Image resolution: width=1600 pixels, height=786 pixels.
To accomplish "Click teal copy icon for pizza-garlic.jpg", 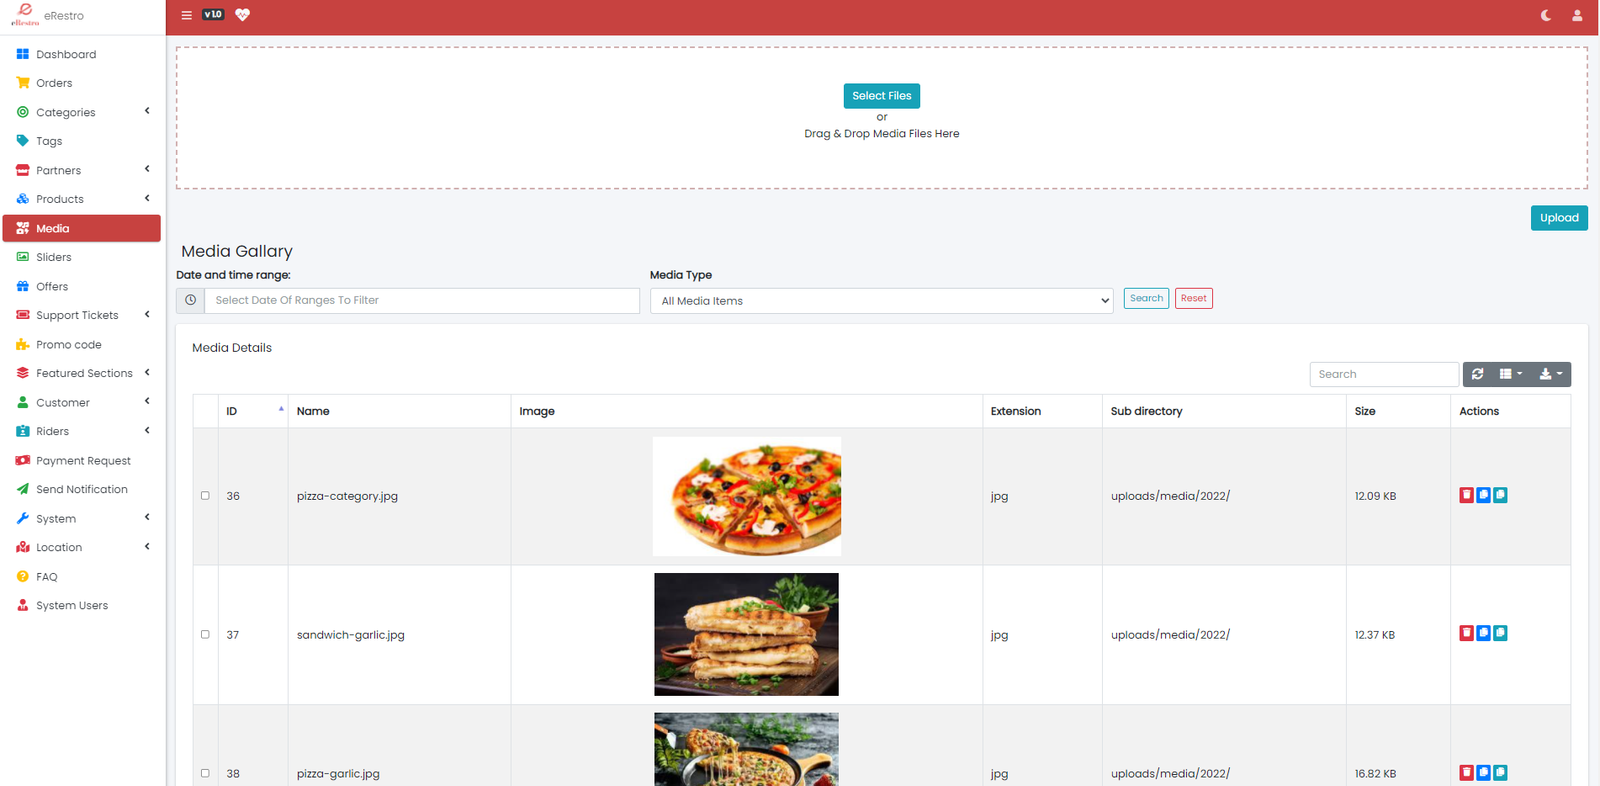I will pyautogui.click(x=1500, y=773).
